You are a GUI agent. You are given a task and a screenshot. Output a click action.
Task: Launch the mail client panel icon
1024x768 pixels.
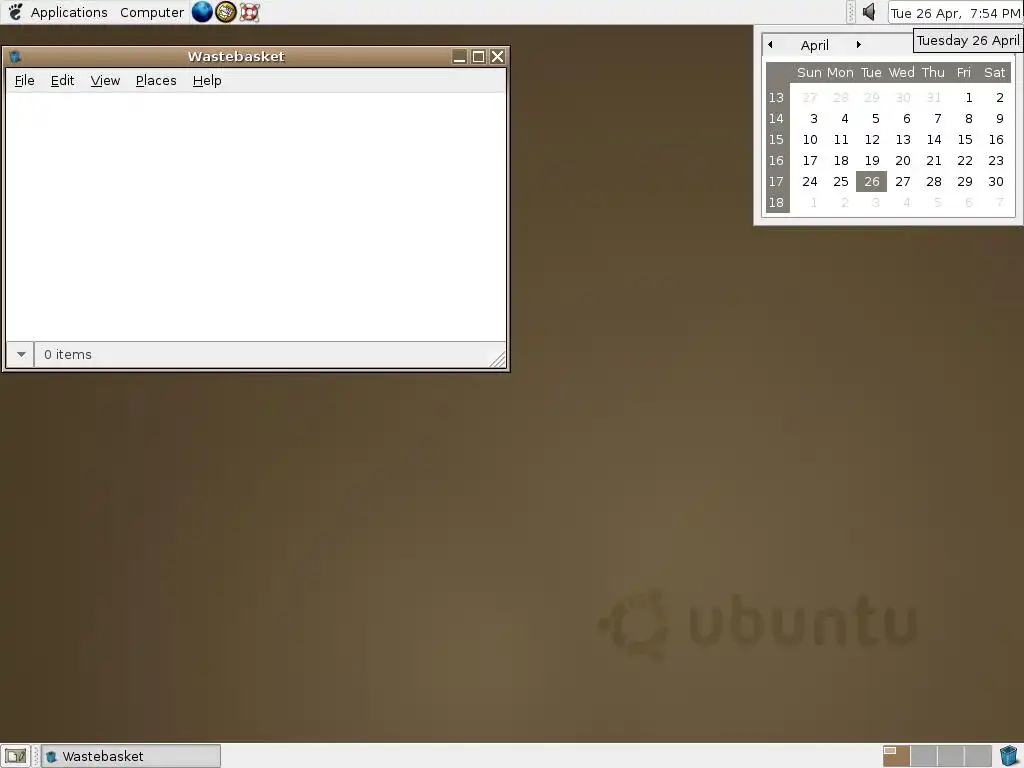[225, 12]
